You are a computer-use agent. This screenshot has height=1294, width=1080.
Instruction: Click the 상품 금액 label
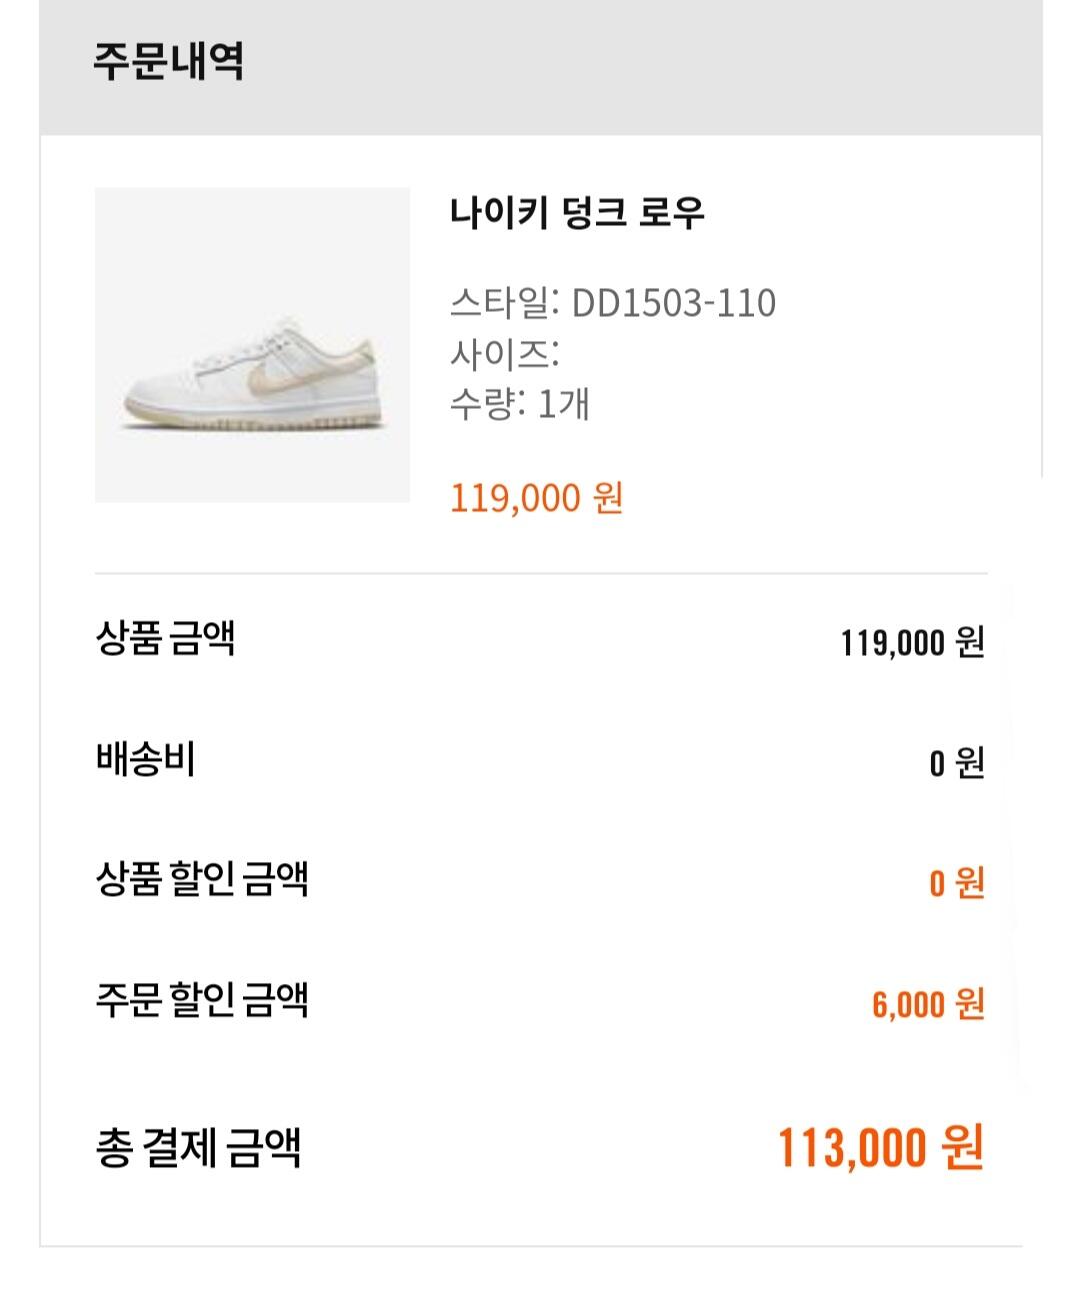pos(165,638)
